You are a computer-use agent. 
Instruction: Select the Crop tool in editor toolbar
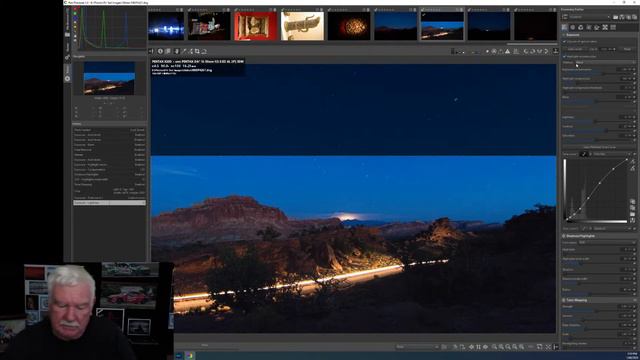[197, 51]
